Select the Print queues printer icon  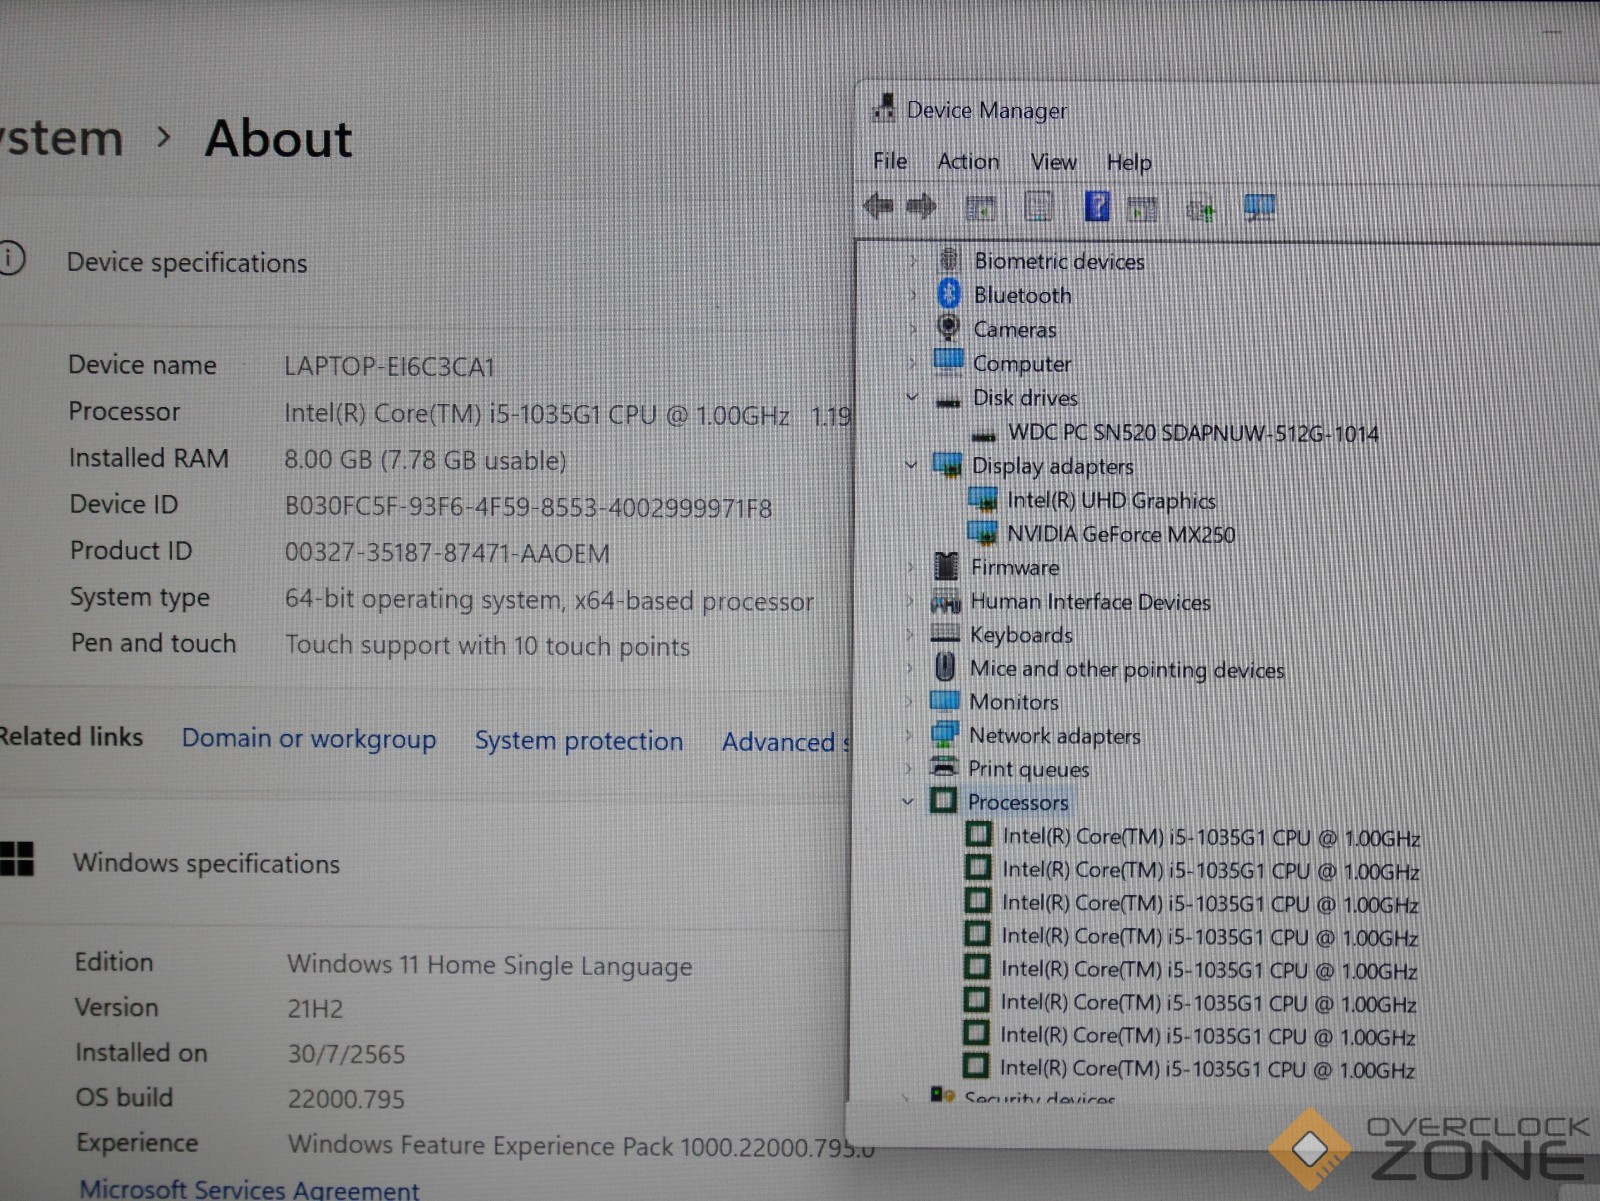tap(944, 768)
